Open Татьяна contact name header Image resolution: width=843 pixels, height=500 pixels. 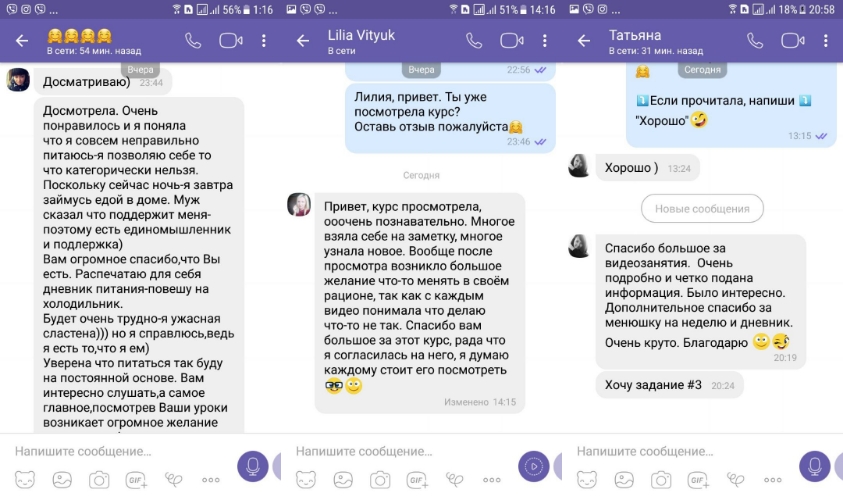635,35
